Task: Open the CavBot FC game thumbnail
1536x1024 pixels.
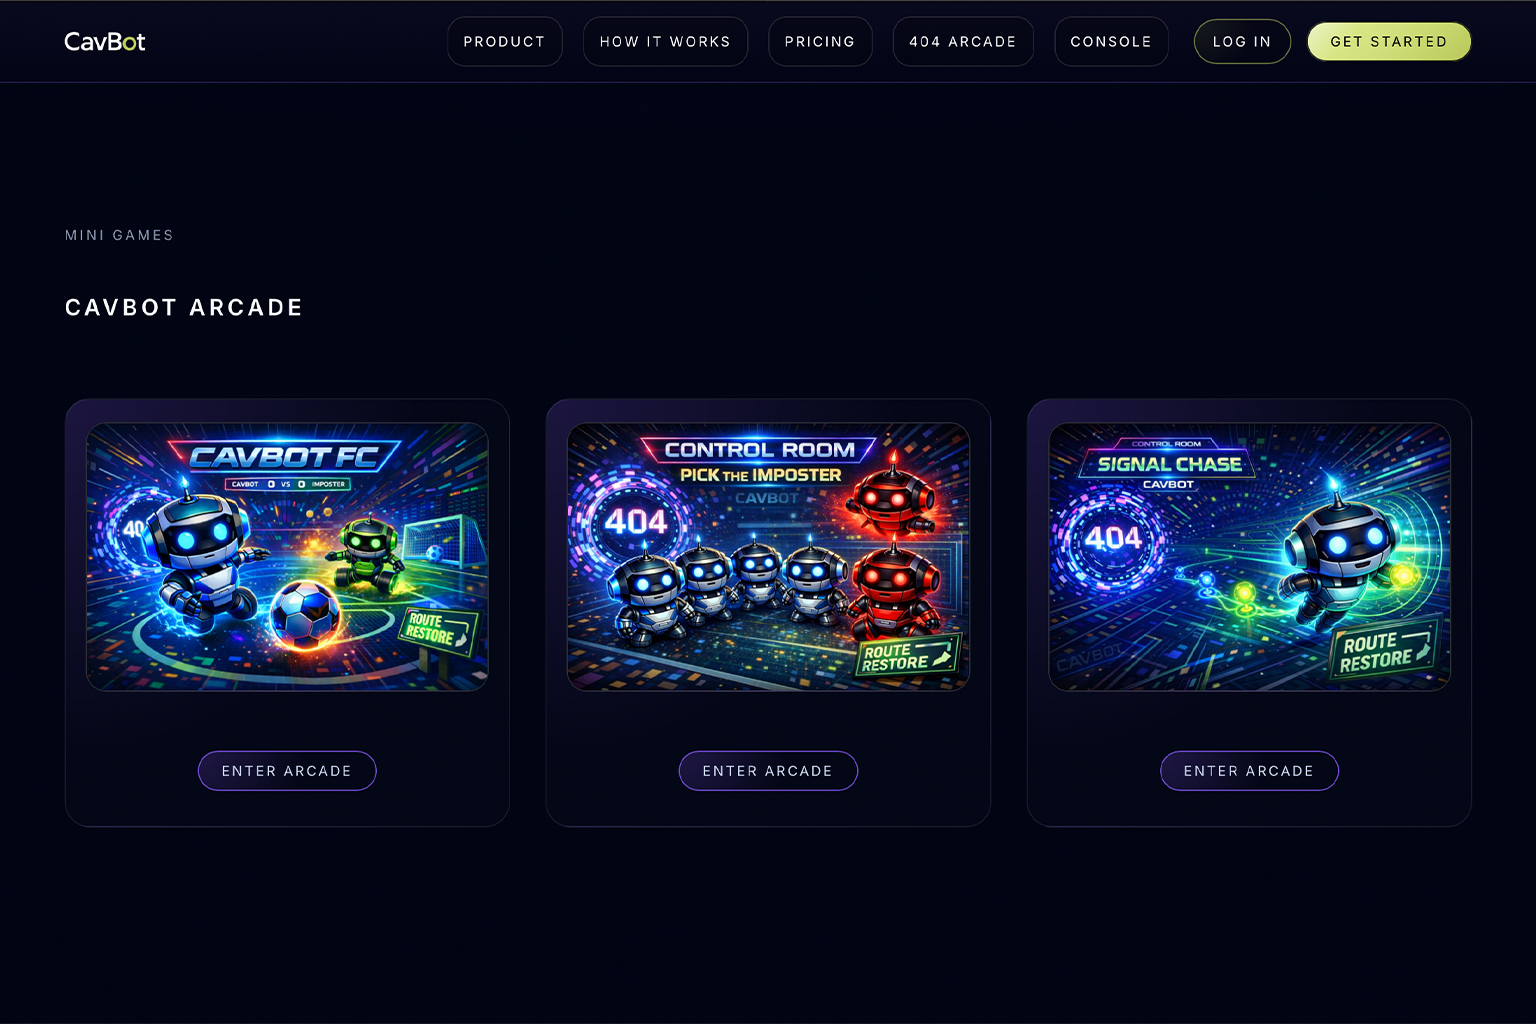Action: tap(287, 557)
